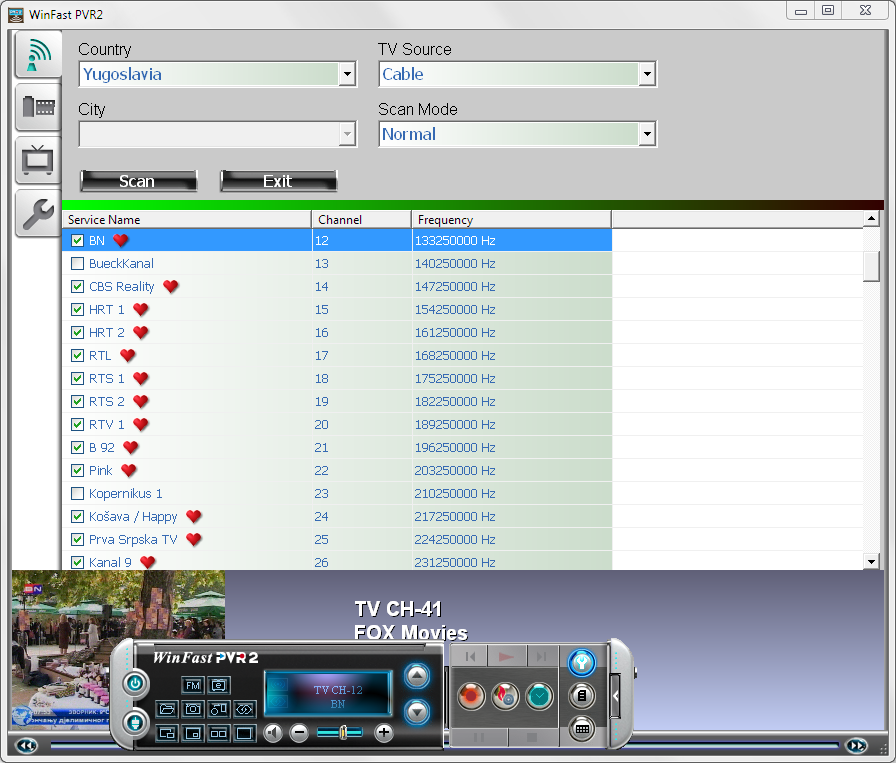Open the wrench settings tab
The image size is (896, 763).
coord(38,212)
